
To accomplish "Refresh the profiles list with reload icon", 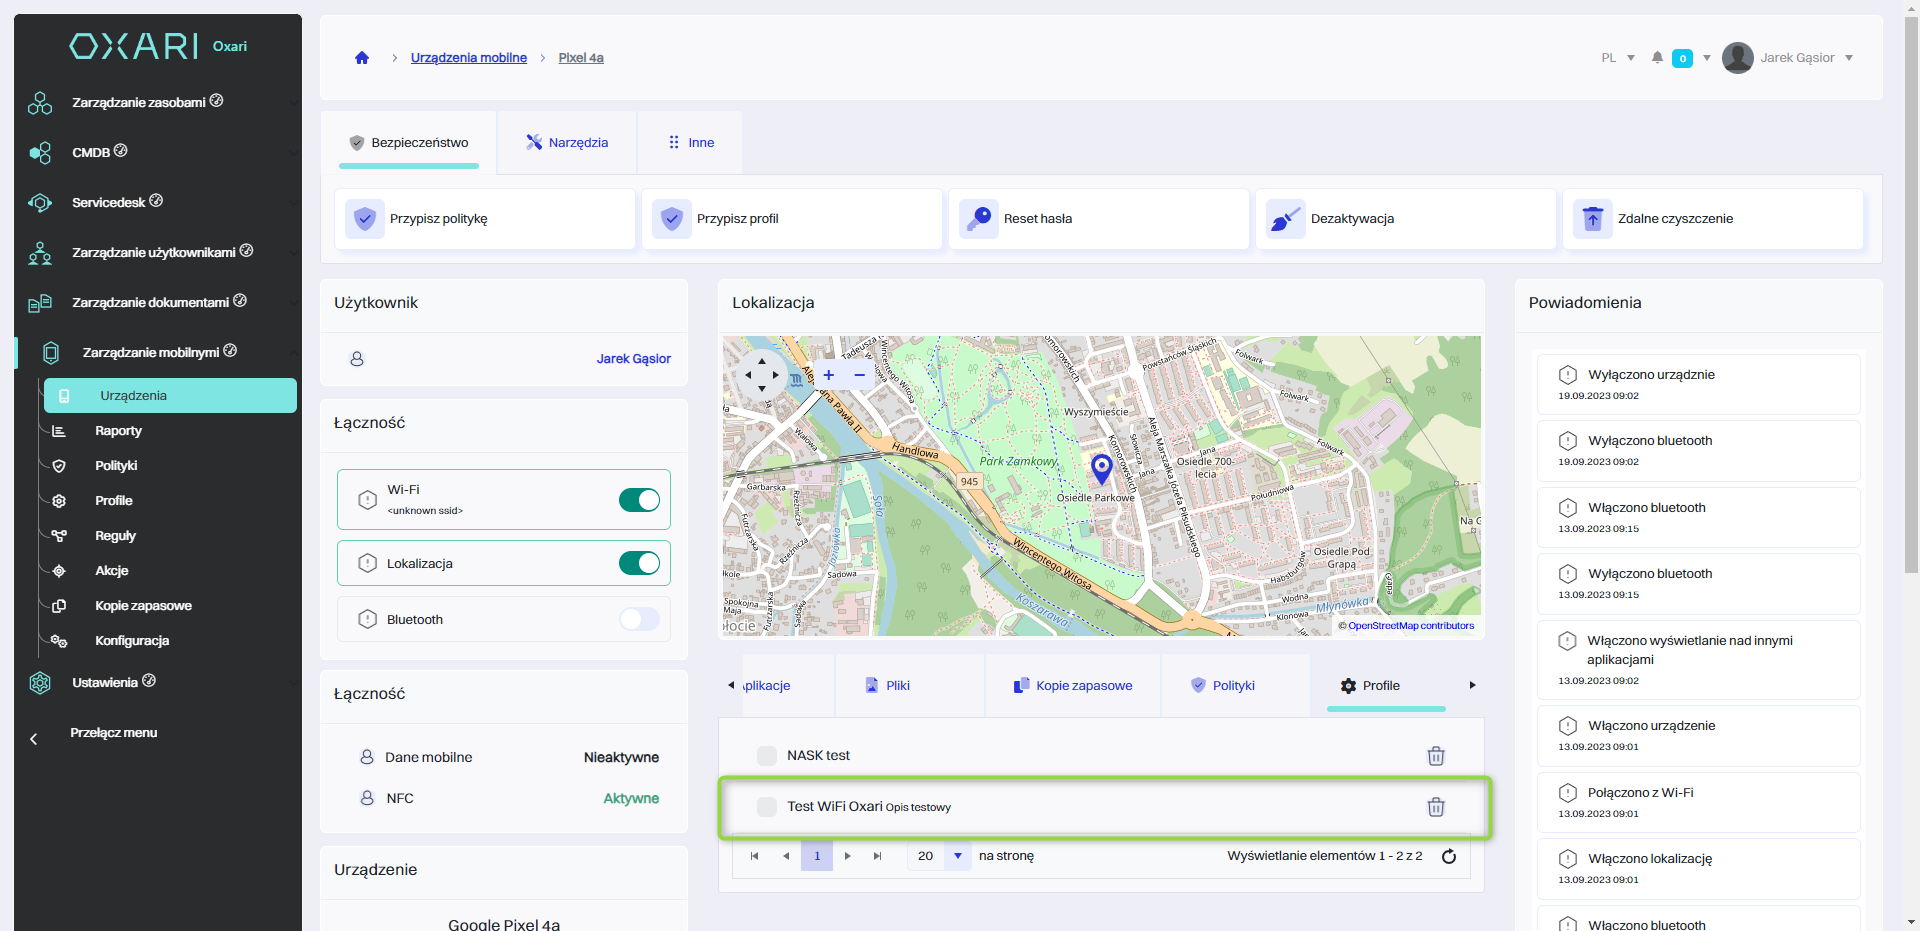I will (1449, 856).
